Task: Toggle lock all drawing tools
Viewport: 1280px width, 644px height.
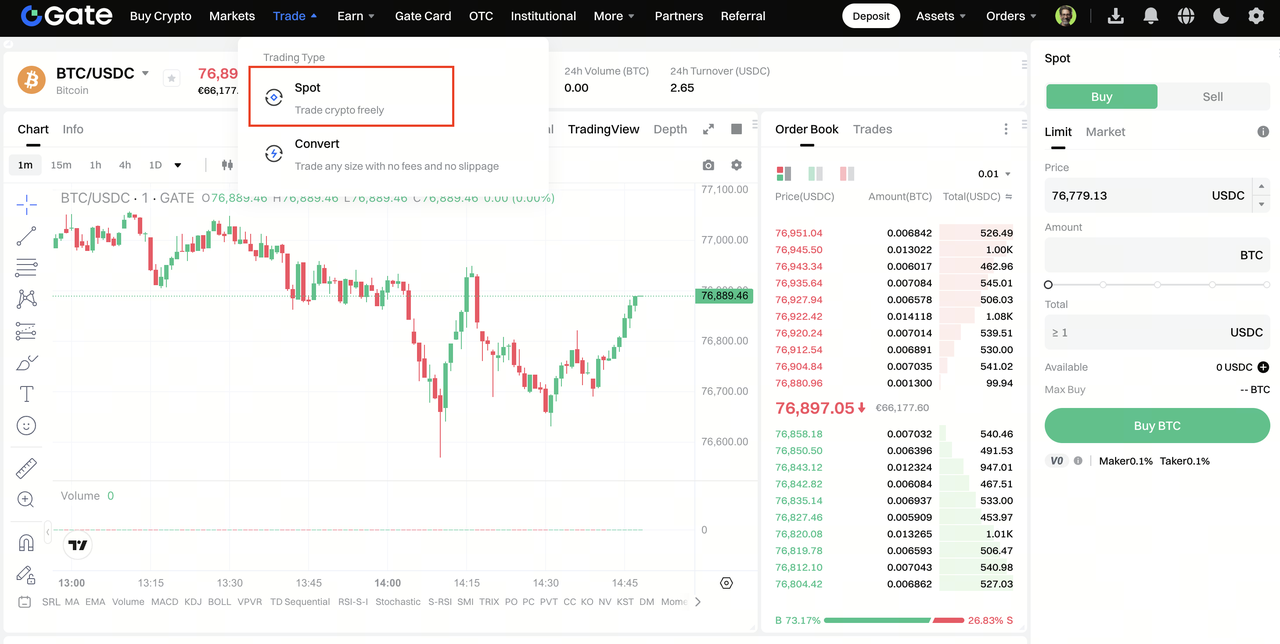Action: coord(27,575)
